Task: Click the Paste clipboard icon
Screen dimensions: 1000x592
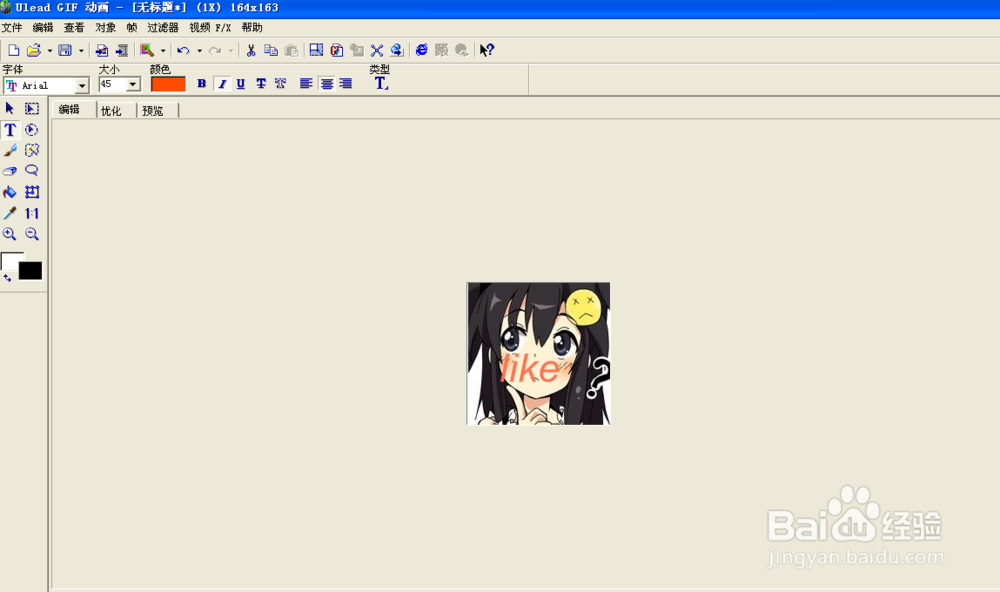Action: 291,50
